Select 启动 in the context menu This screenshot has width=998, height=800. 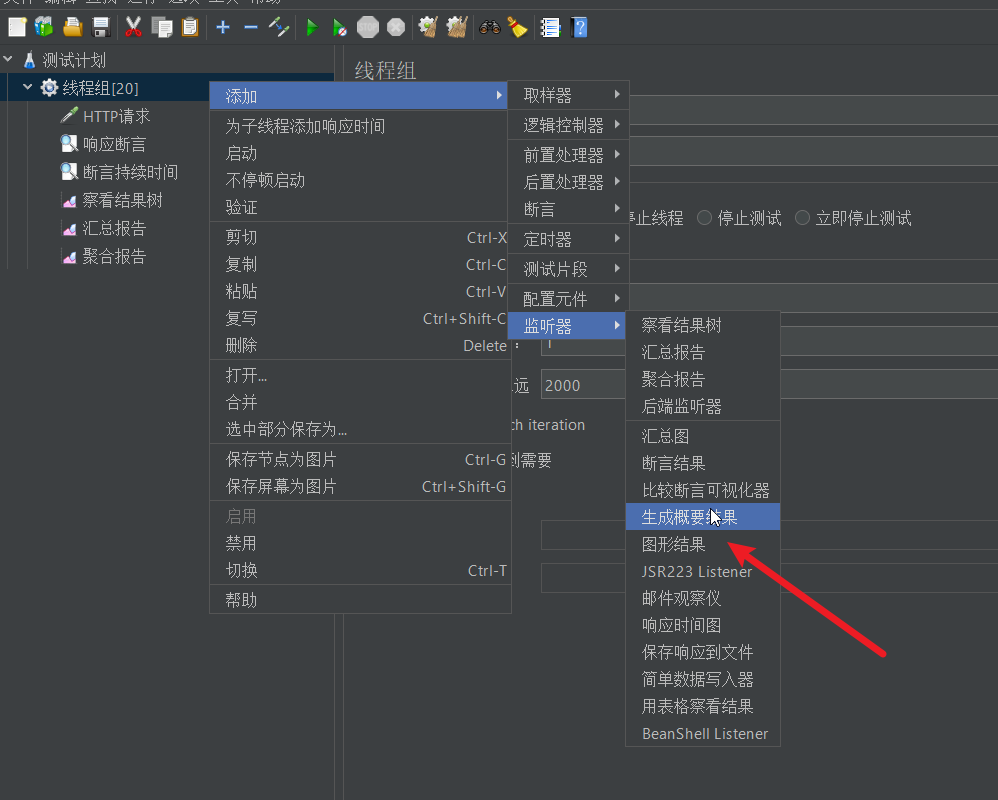tap(360, 153)
